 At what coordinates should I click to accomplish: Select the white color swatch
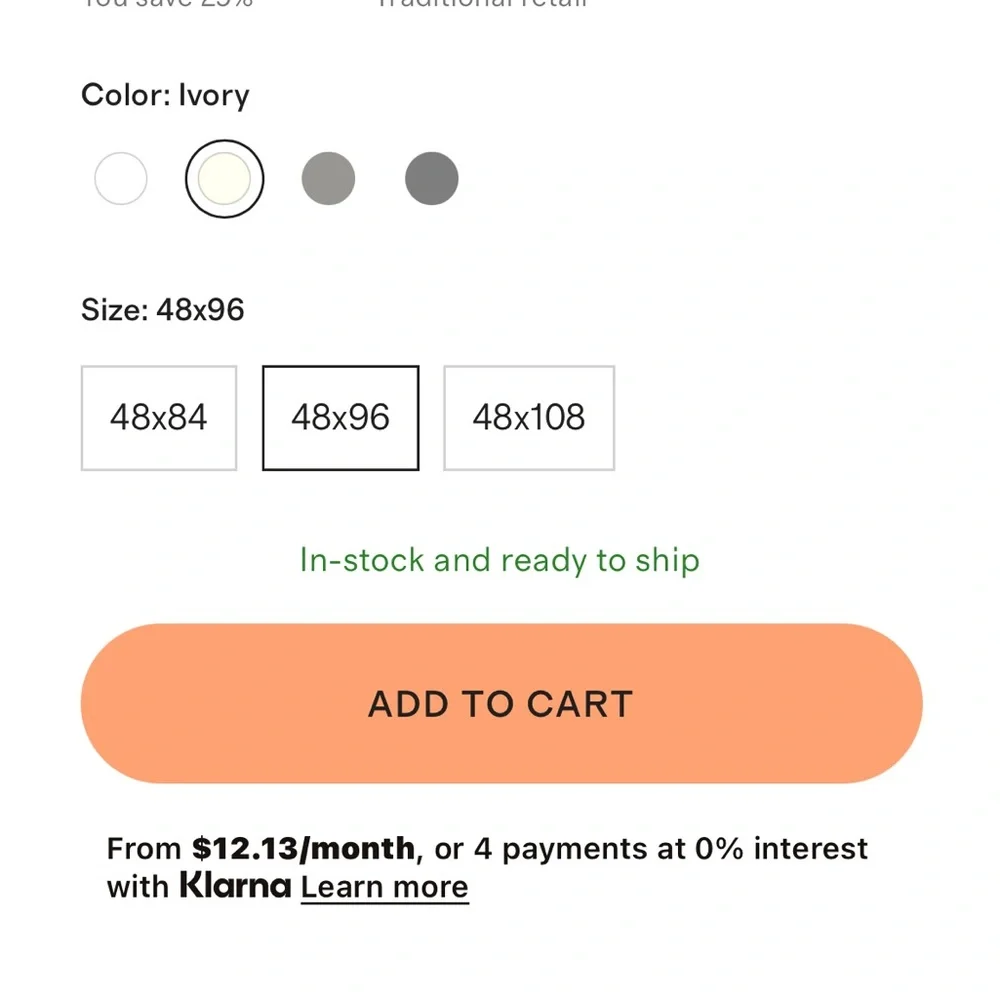[x=121, y=179]
